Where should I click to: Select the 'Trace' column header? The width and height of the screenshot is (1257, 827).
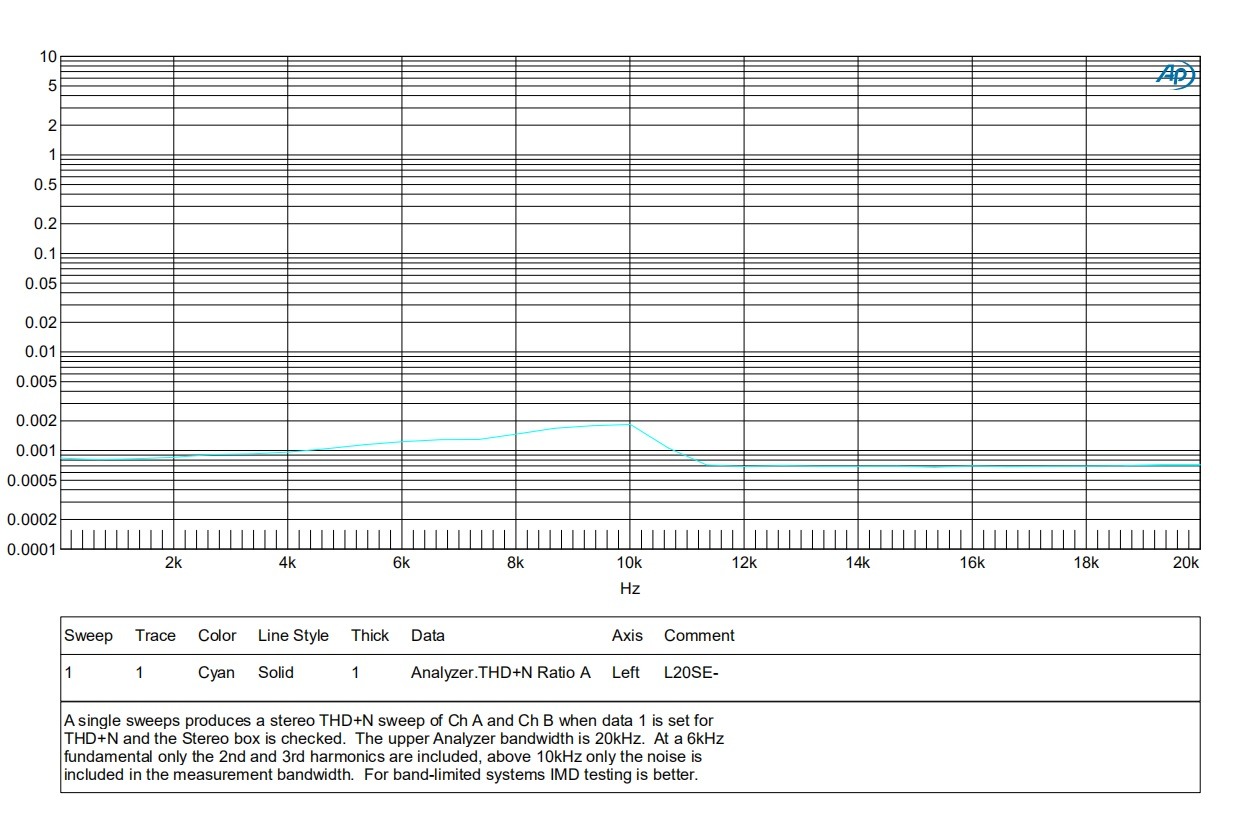[x=155, y=636]
